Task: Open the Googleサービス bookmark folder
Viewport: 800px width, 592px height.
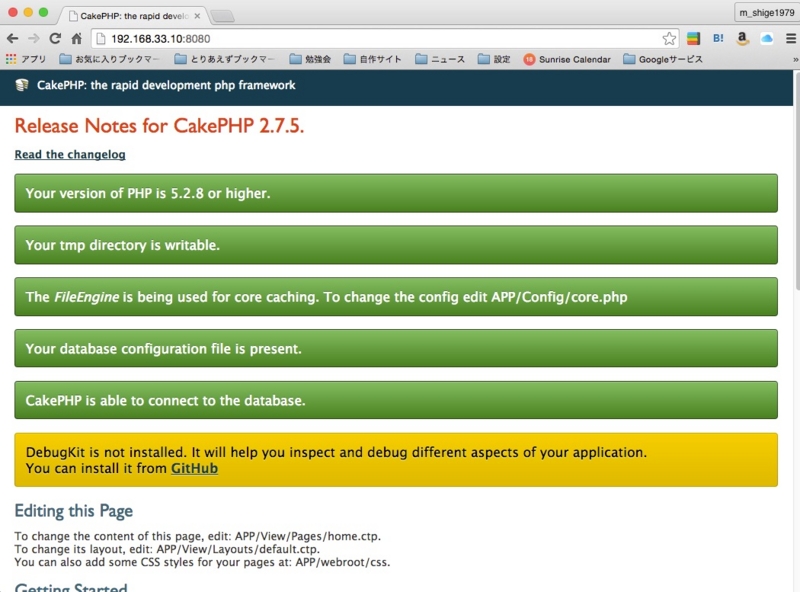Action: 663,59
